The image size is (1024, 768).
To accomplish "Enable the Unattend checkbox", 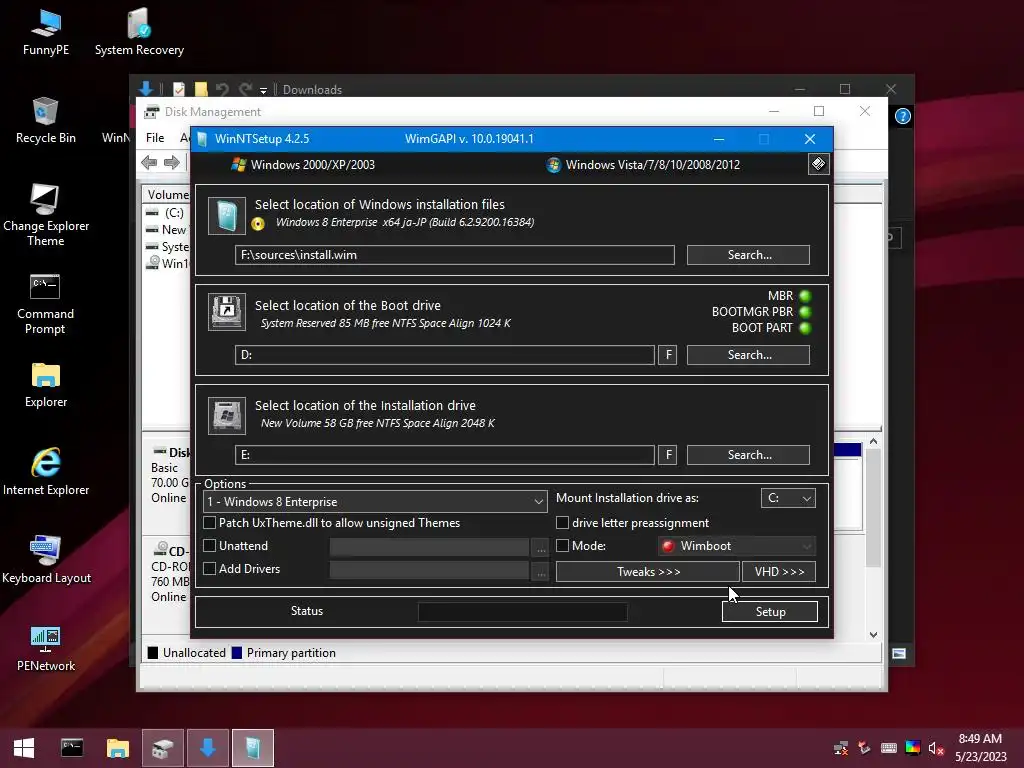I will pyautogui.click(x=210, y=545).
